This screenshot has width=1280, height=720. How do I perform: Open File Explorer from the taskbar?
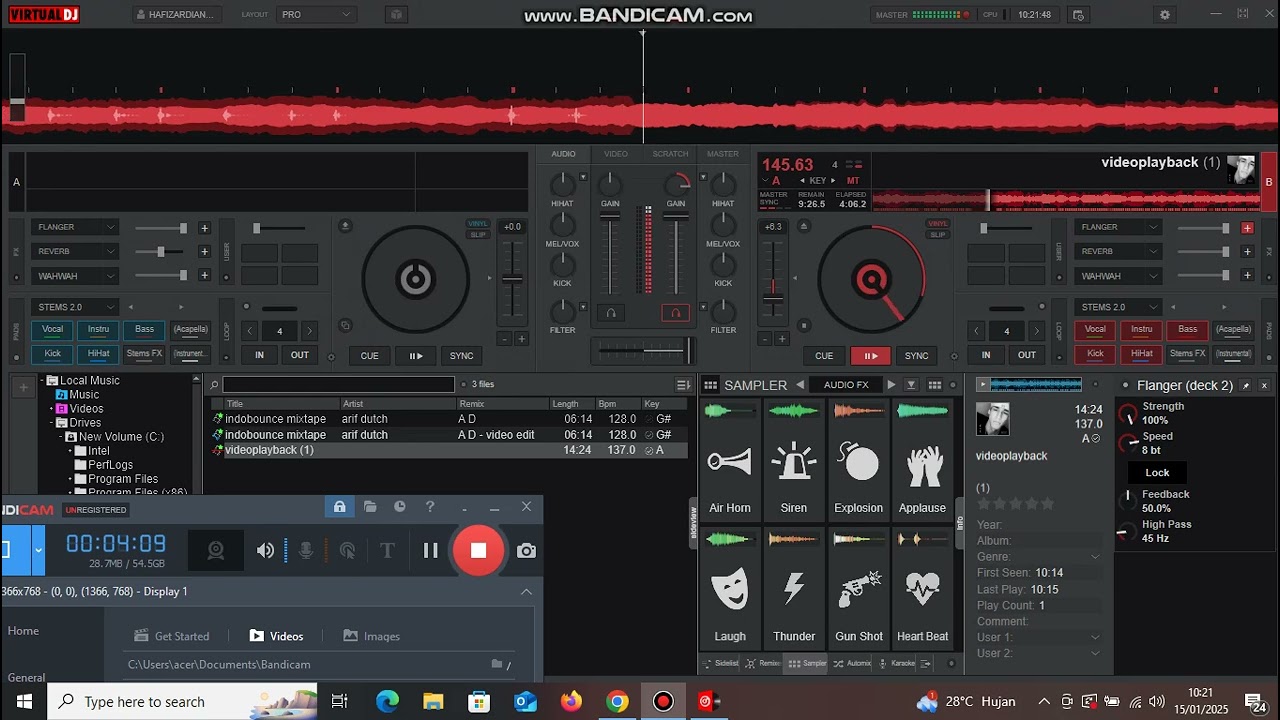pyautogui.click(x=433, y=701)
